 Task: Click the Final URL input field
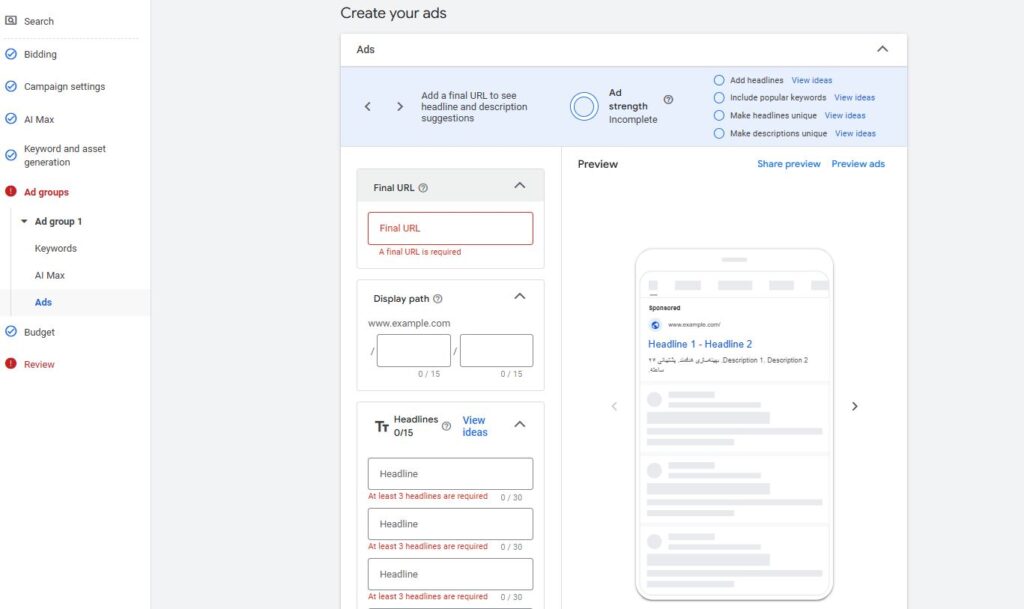point(450,228)
